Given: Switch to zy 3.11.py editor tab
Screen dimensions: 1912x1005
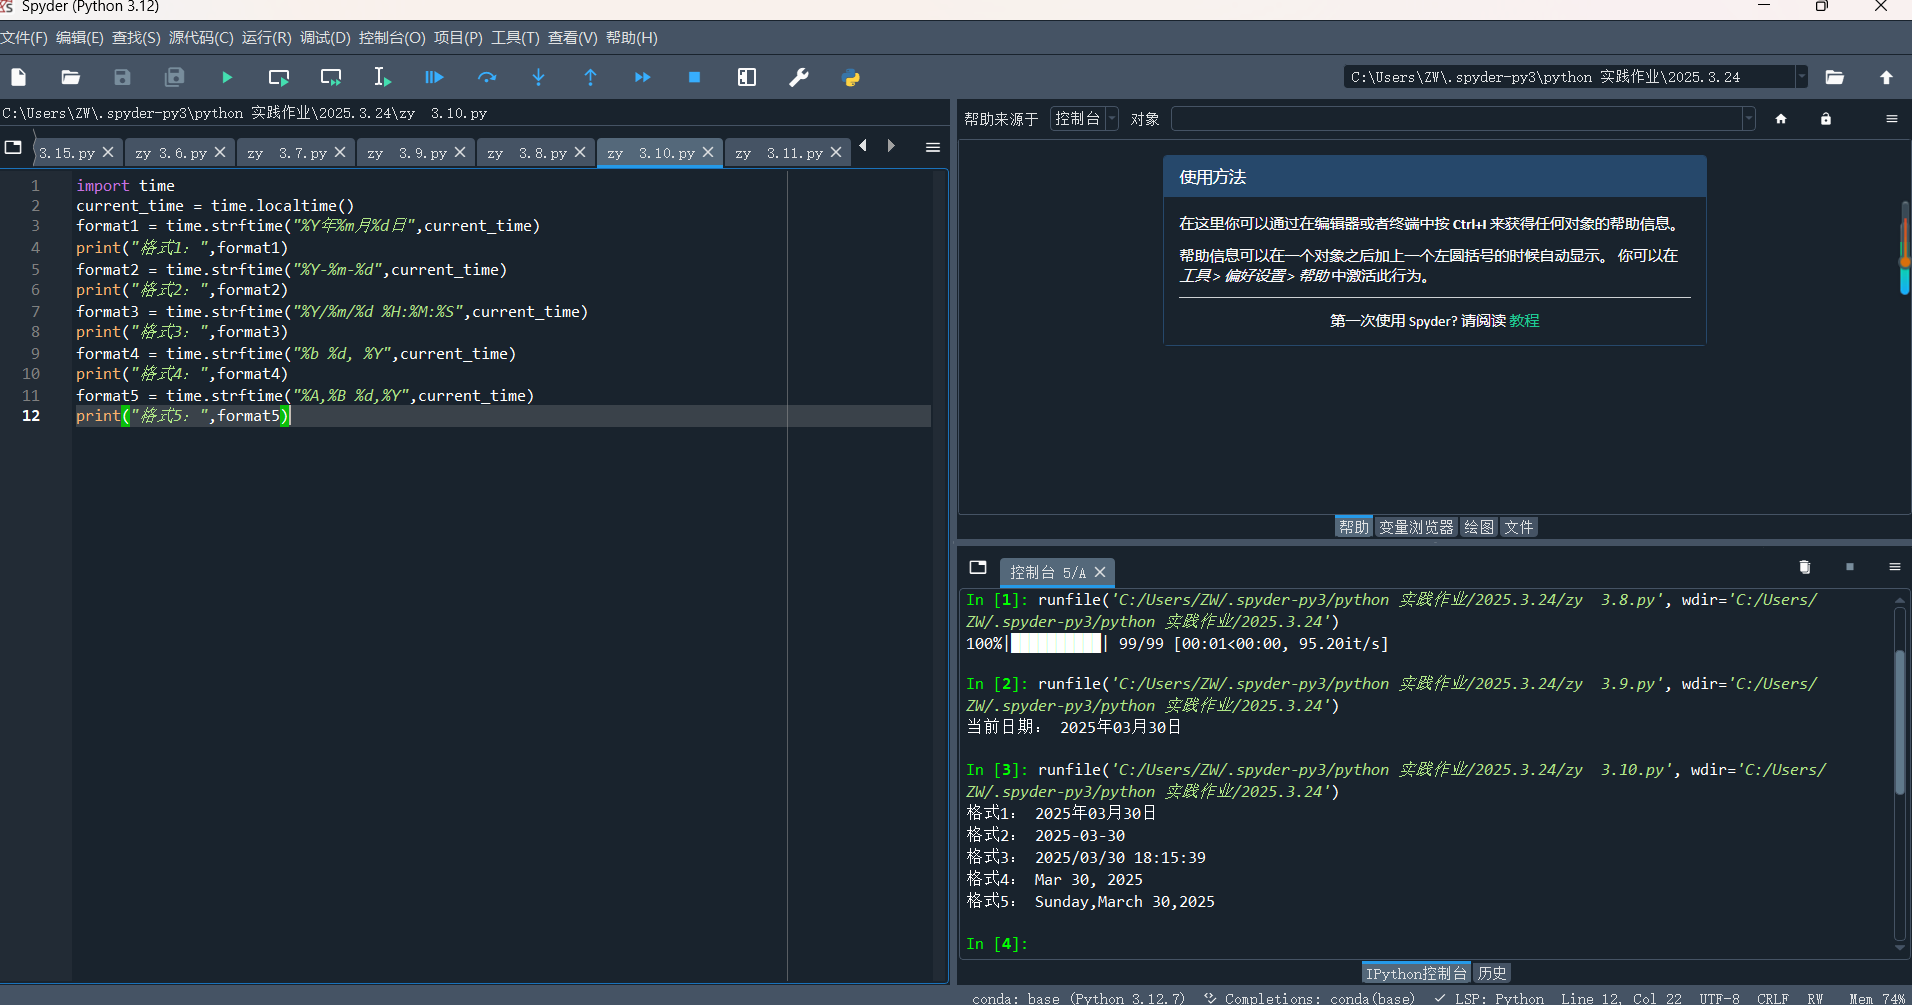Looking at the screenshot, I should tap(779, 153).
